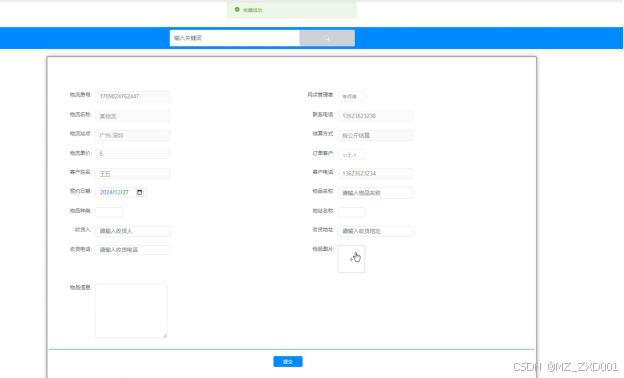624x378 pixels.
Task: Click the green success notification at top
Action: tap(292, 10)
